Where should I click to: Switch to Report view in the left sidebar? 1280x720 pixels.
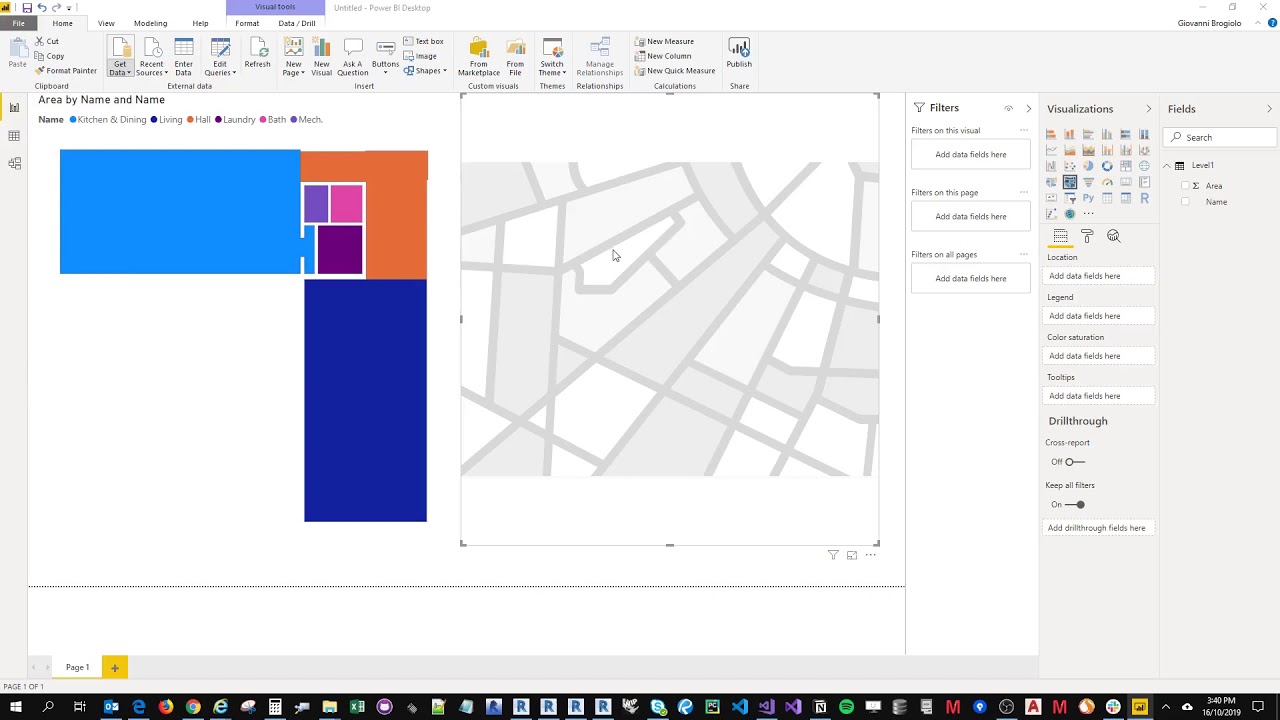[x=14, y=108]
